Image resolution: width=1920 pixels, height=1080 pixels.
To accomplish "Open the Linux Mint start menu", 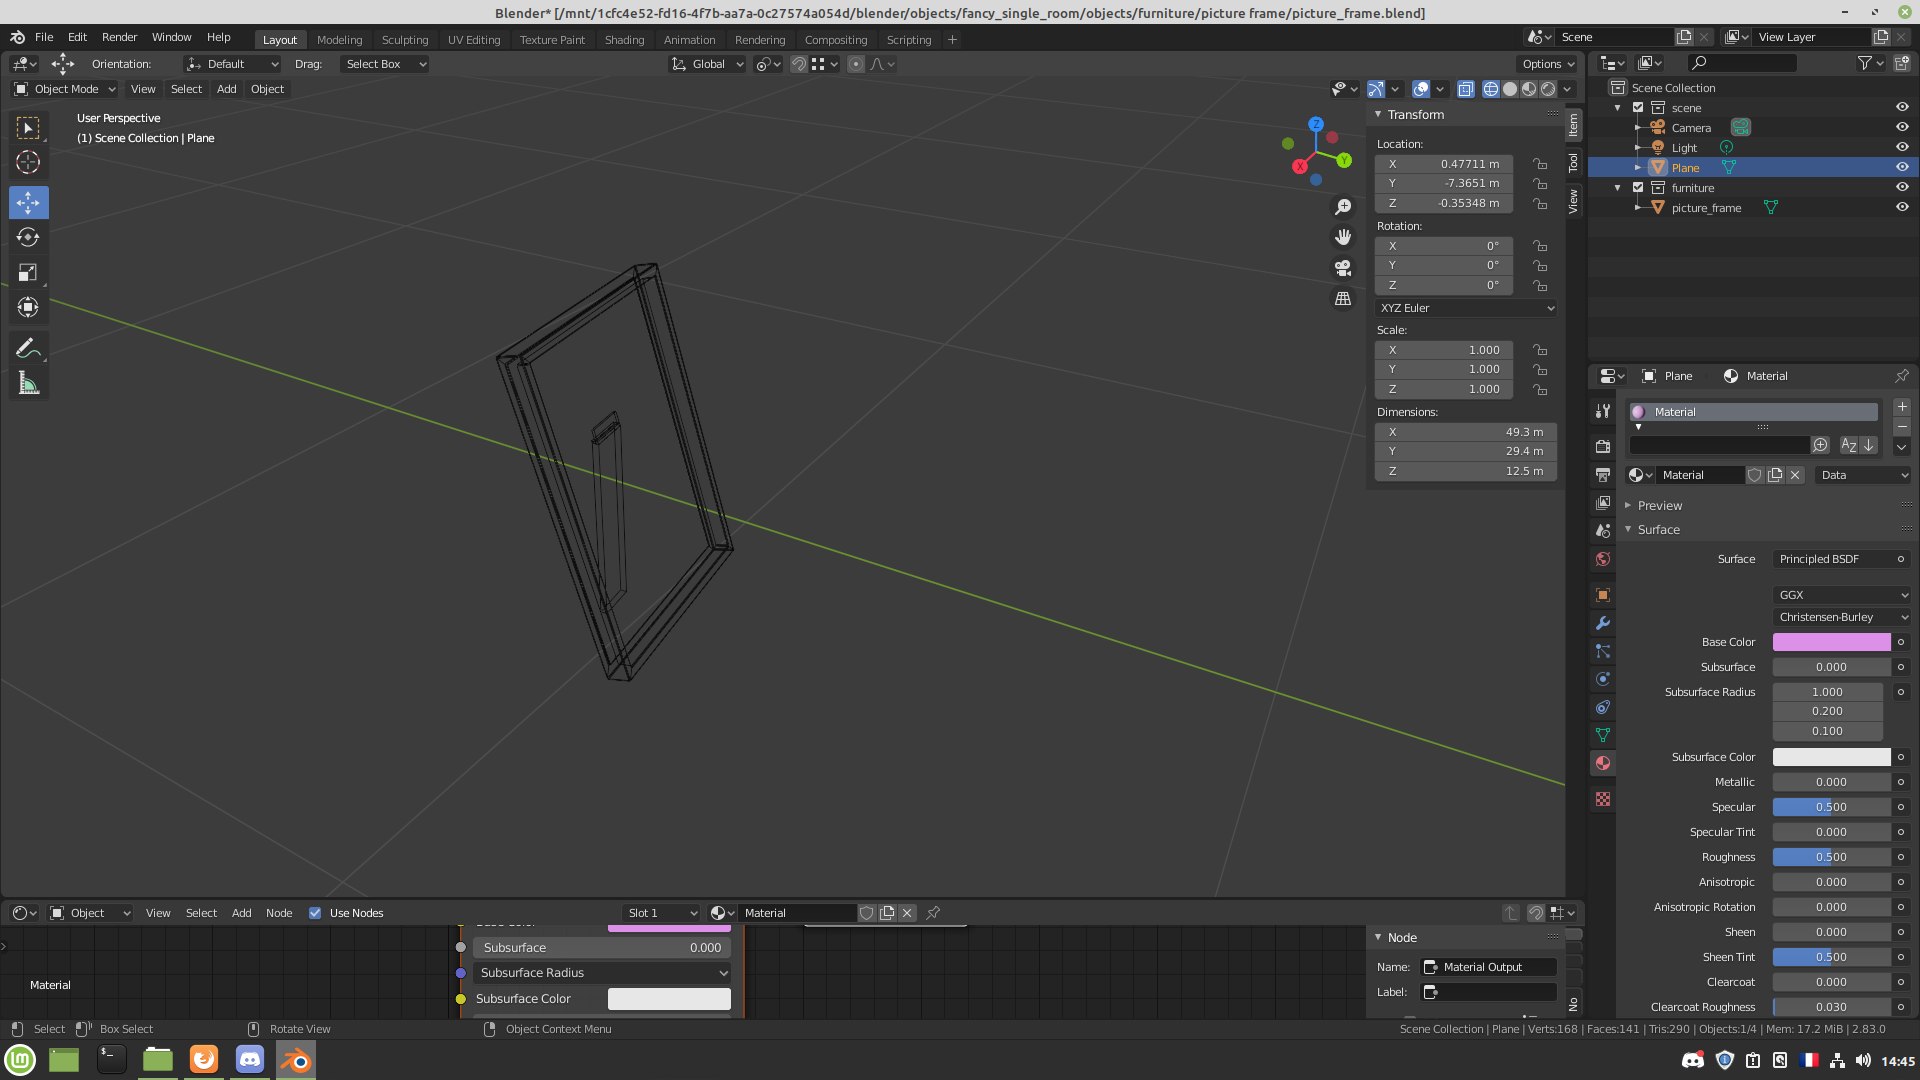I will click(20, 1060).
